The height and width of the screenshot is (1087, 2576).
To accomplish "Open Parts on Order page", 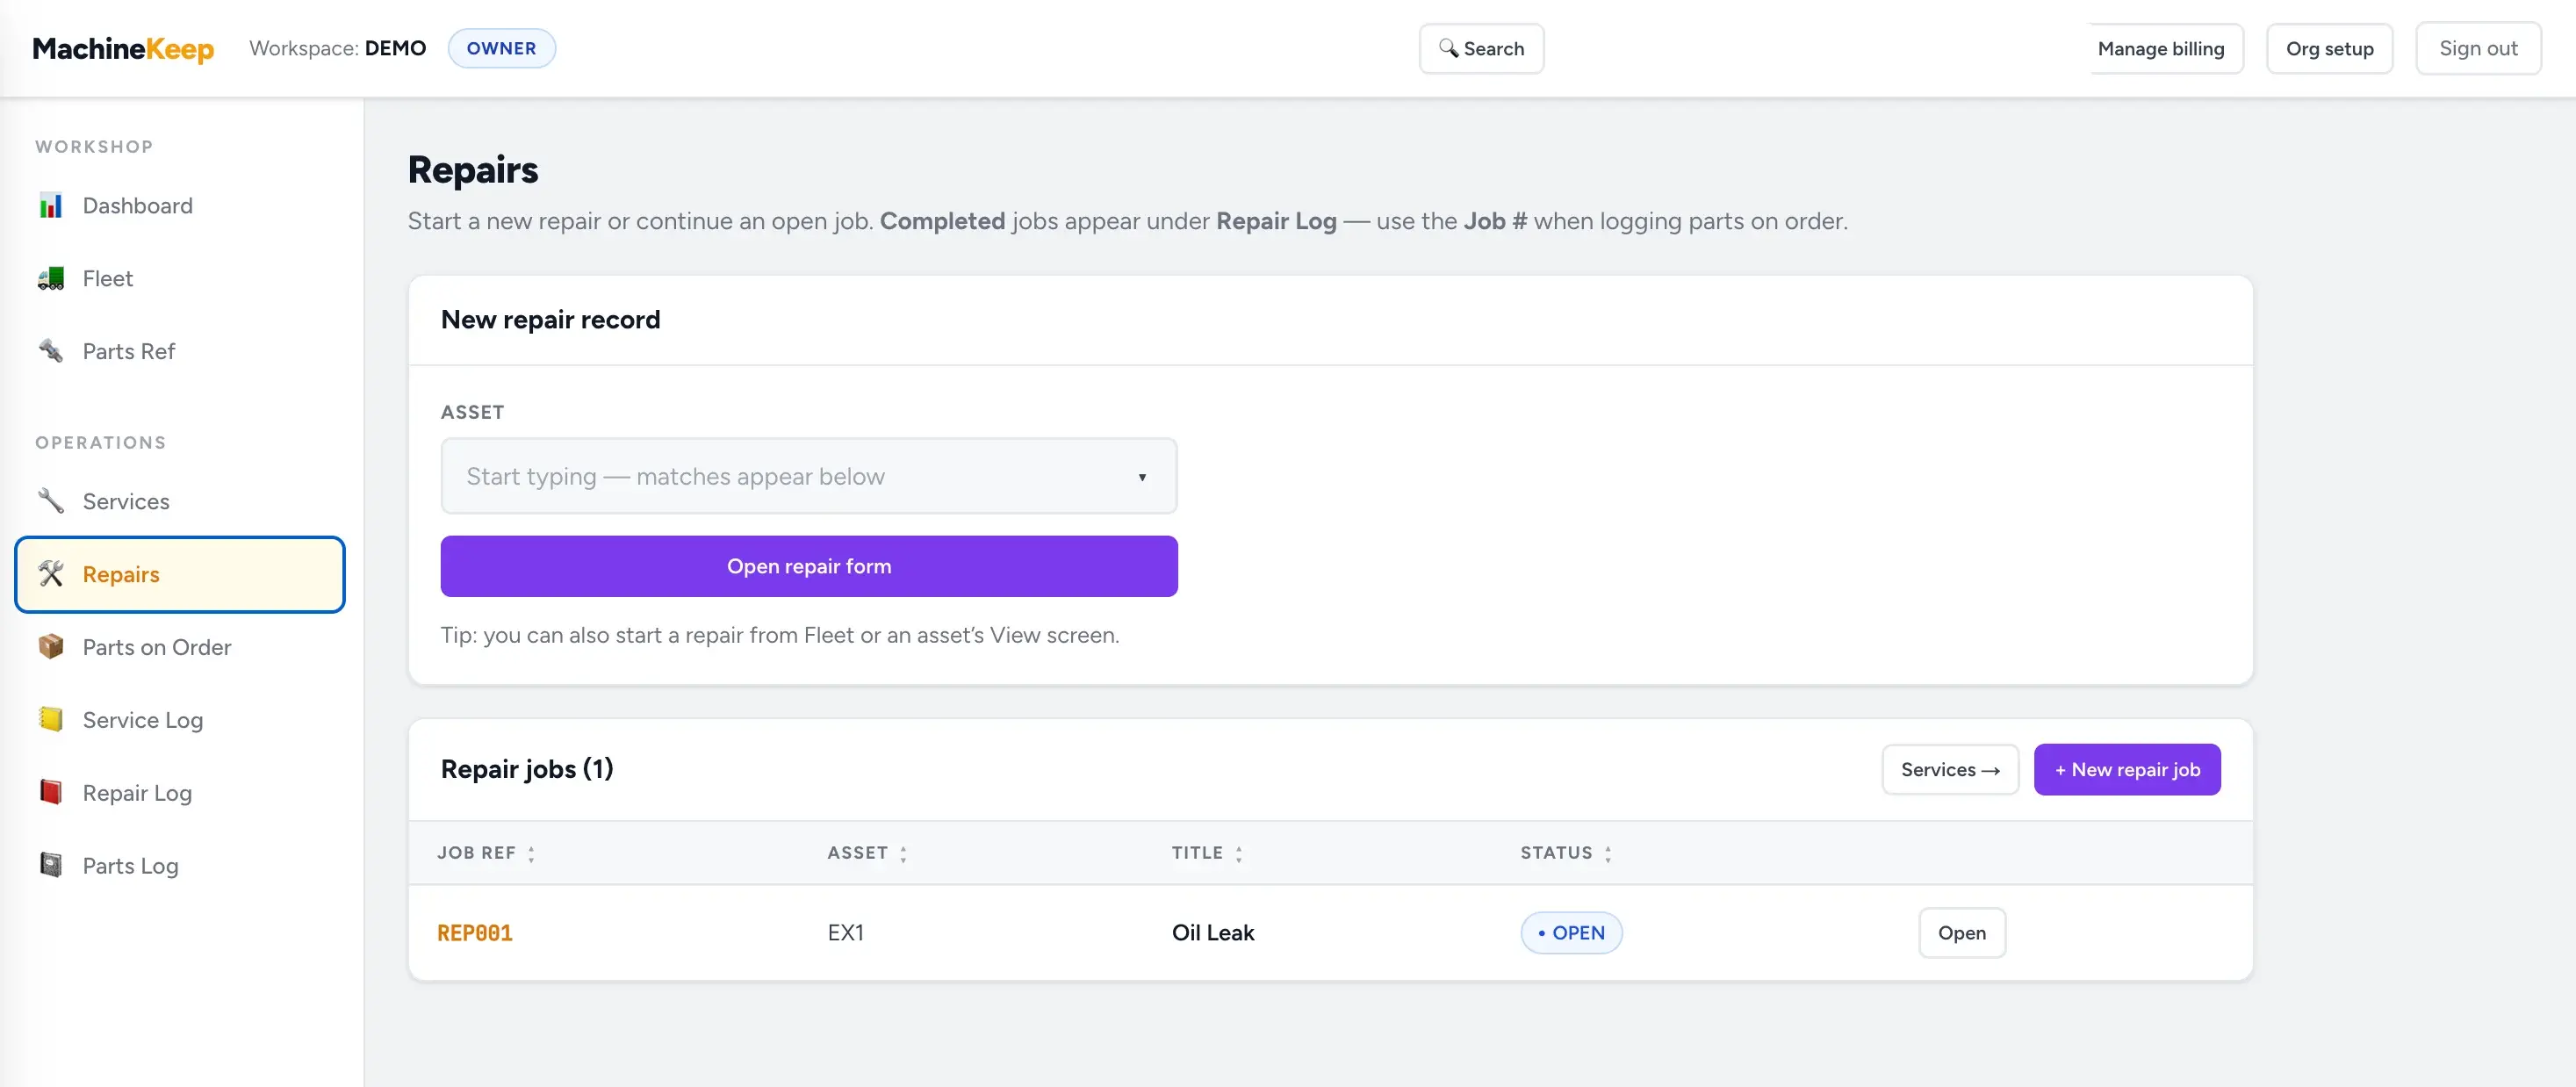I will pyautogui.click(x=180, y=647).
